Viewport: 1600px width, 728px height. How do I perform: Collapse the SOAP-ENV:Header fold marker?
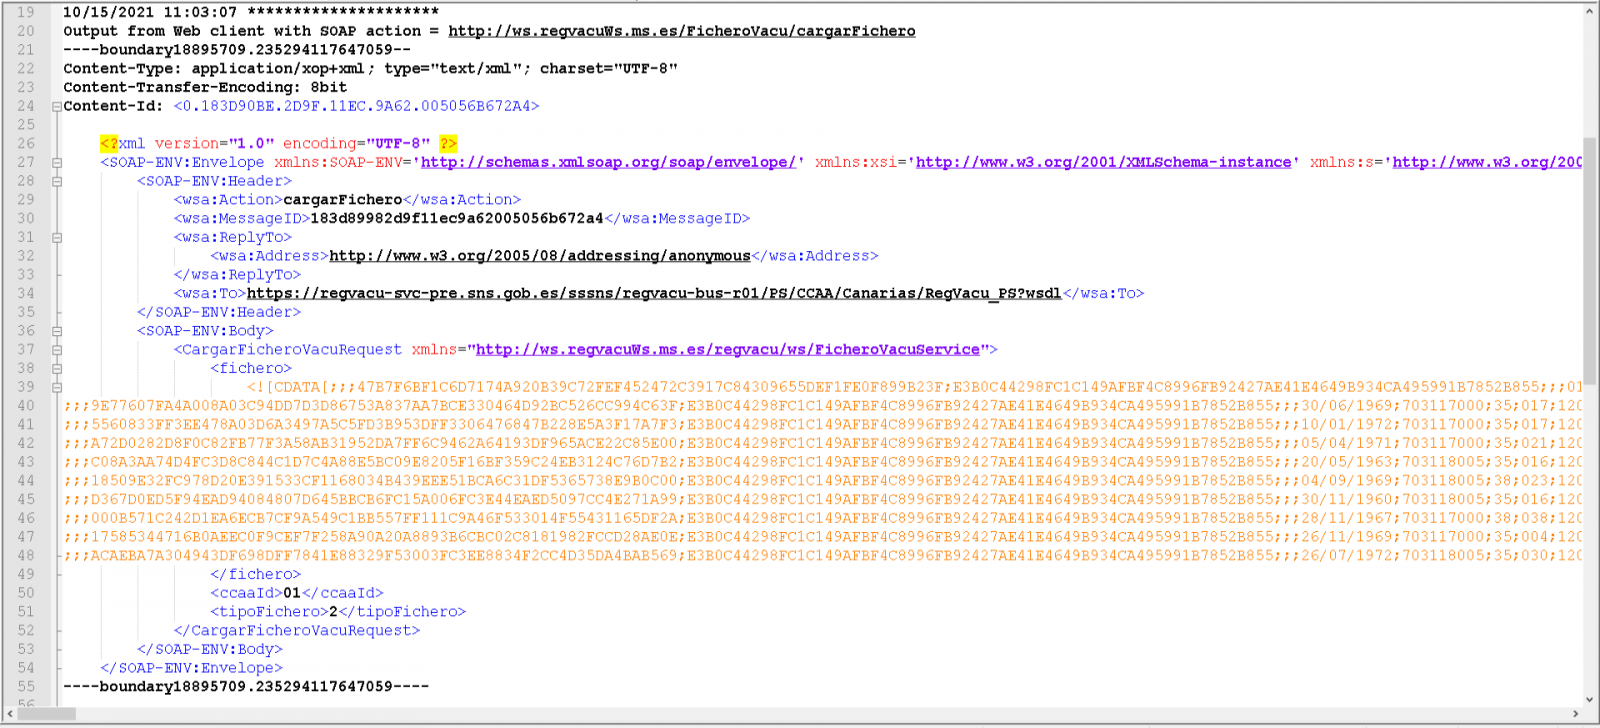tap(57, 182)
